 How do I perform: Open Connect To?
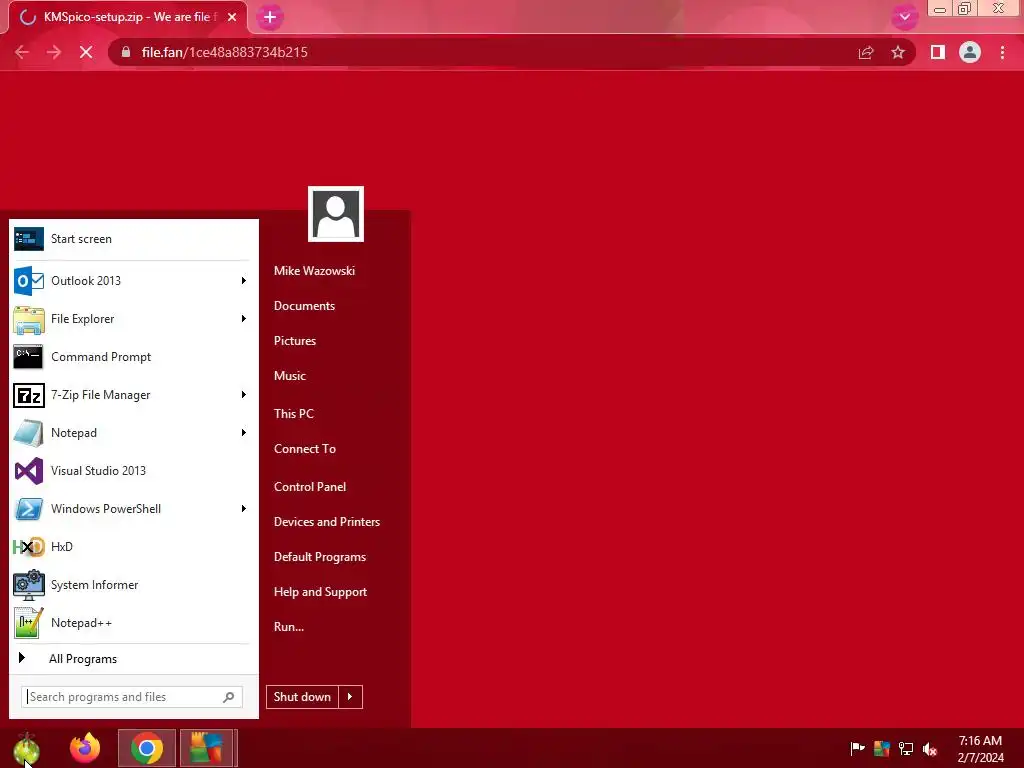(x=304, y=449)
